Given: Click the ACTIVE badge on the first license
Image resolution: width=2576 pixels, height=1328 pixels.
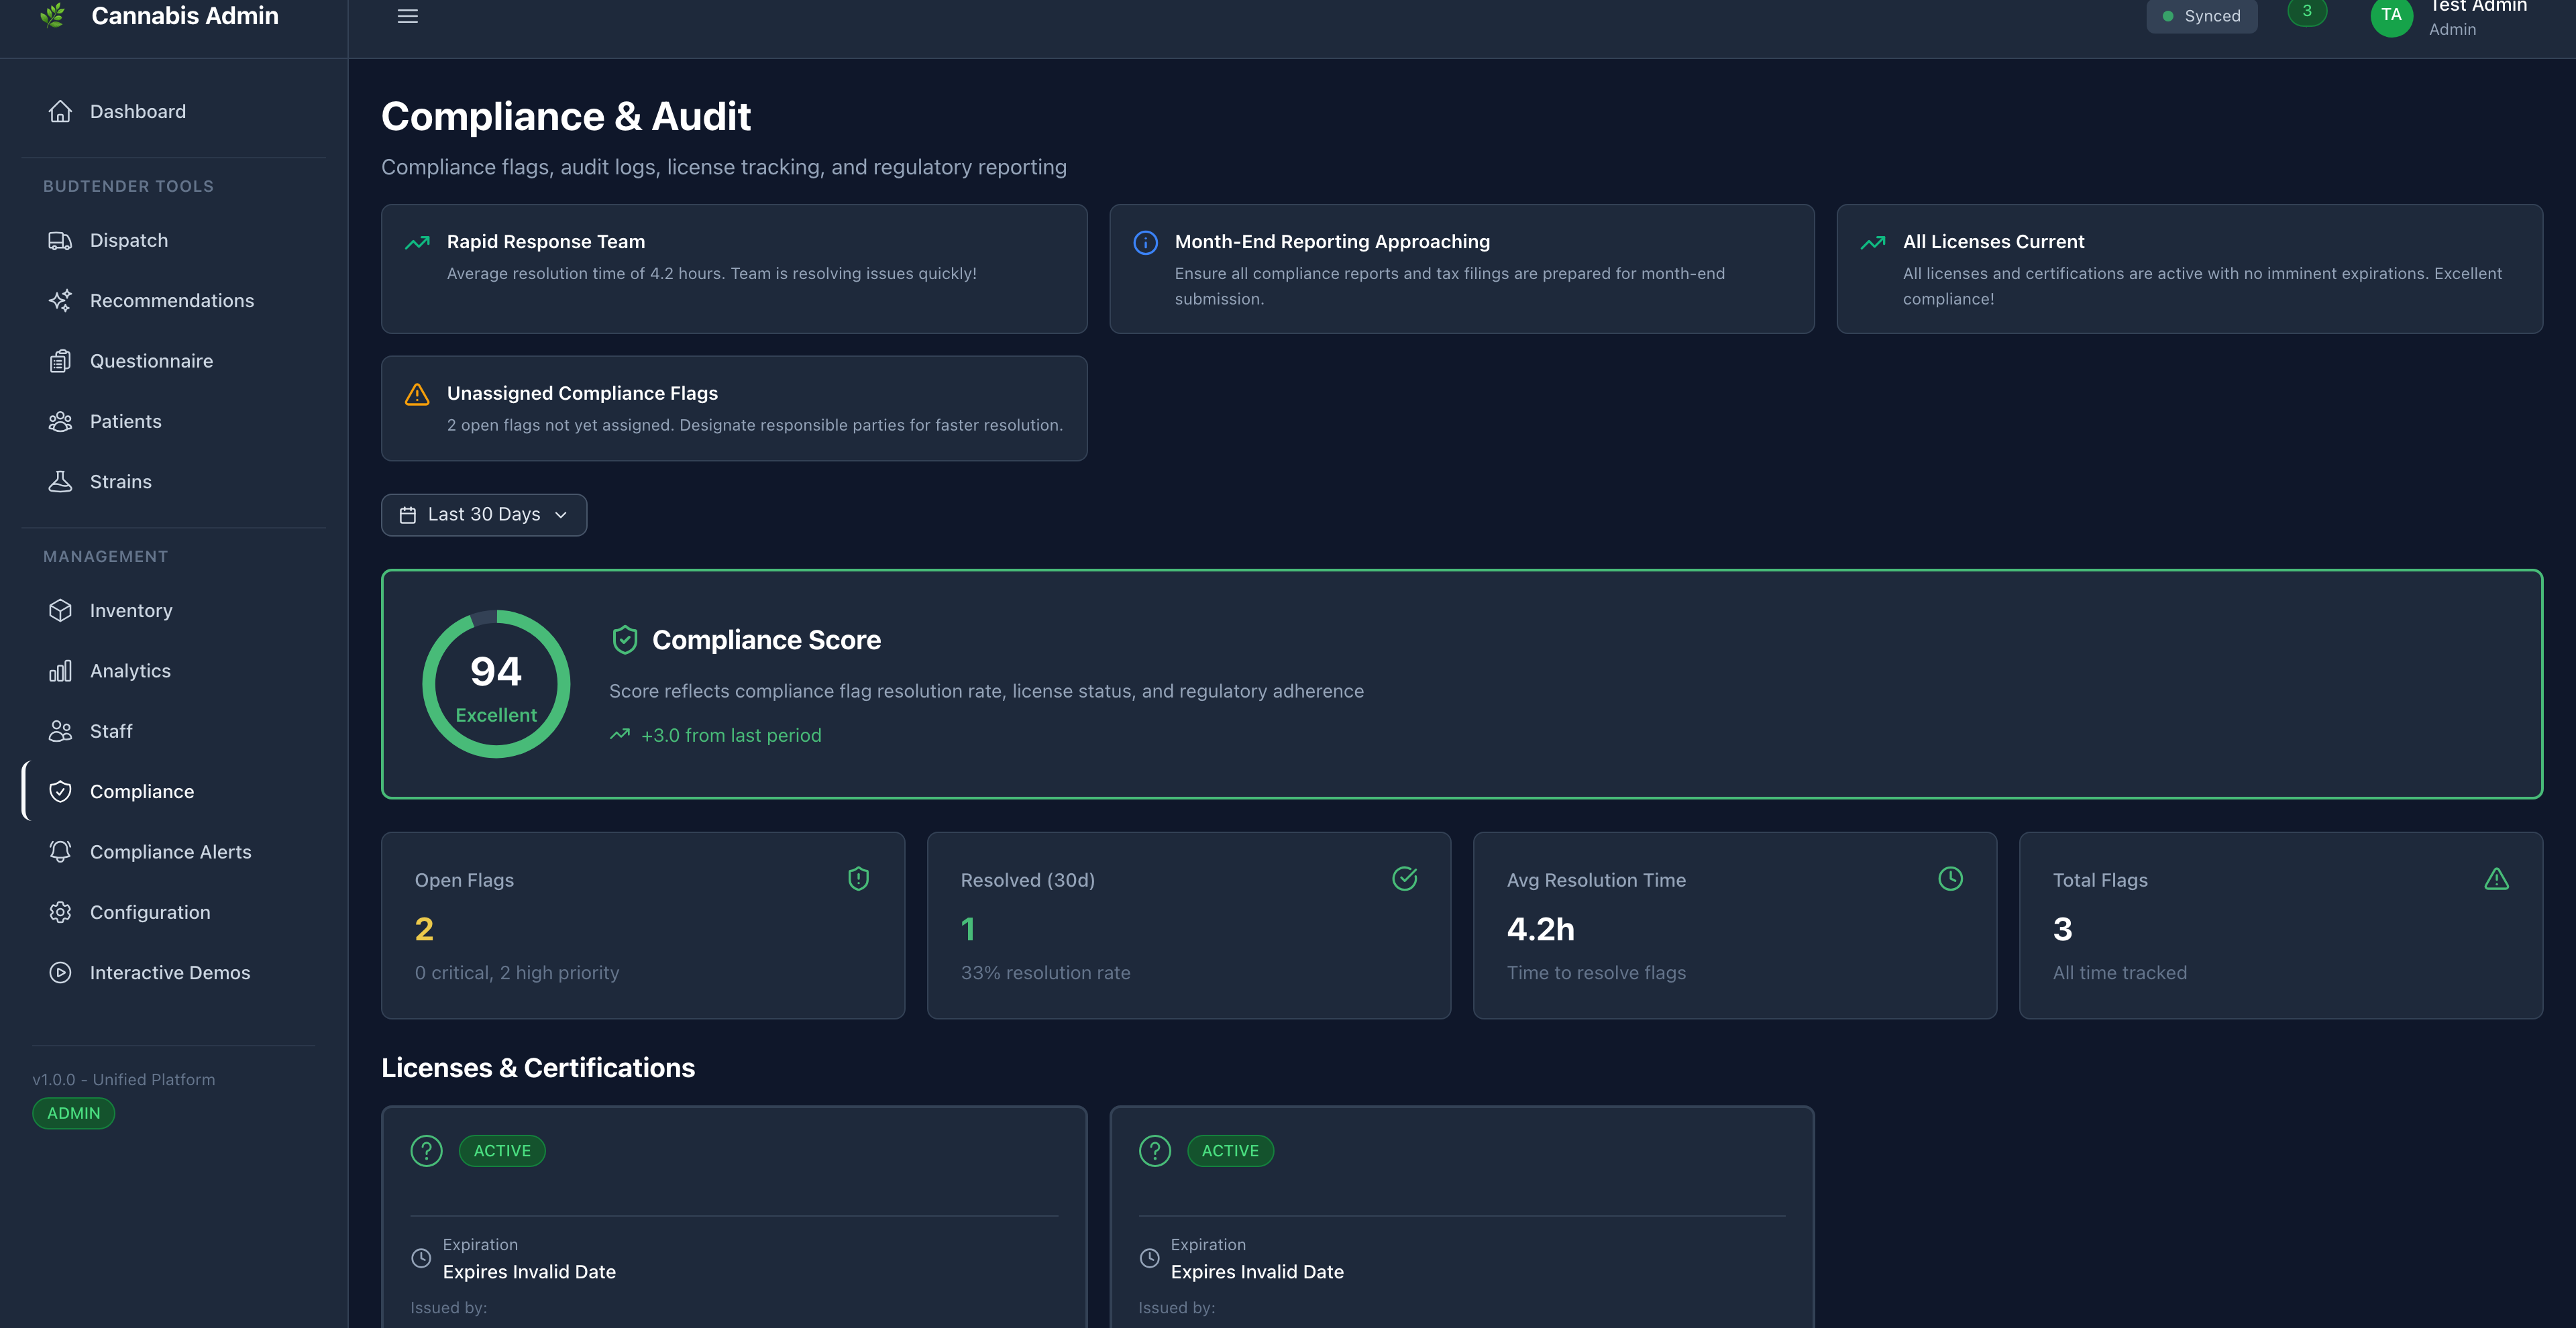Looking at the screenshot, I should click(502, 1150).
